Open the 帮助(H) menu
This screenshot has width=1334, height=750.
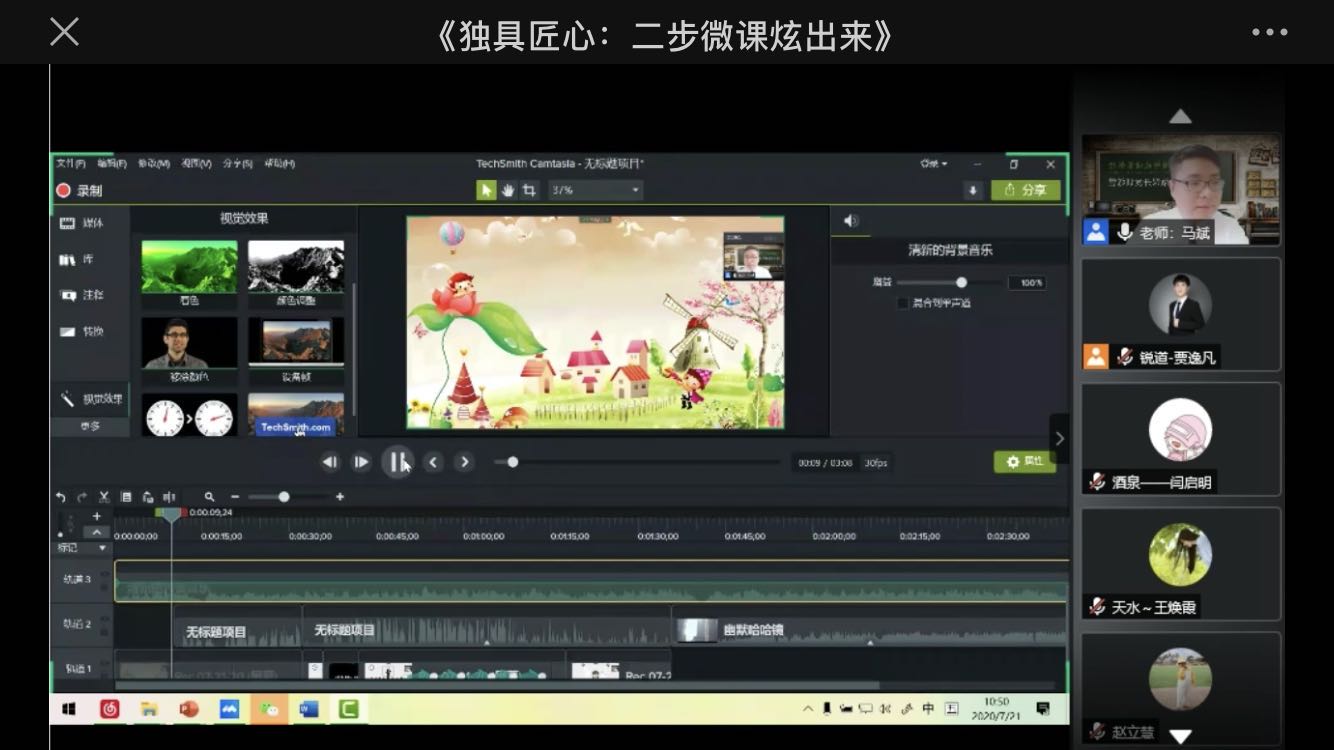tap(279, 164)
